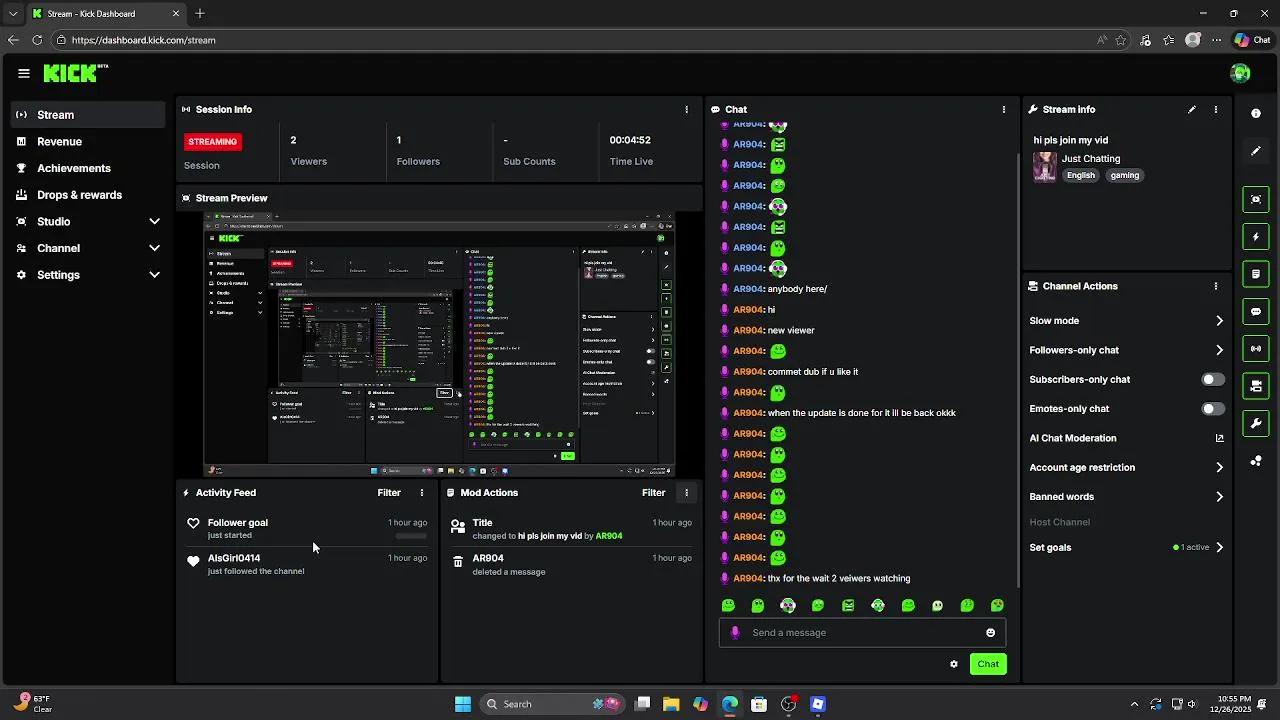1280x720 pixels.
Task: Open the Windows Start menu
Action: pos(463,705)
